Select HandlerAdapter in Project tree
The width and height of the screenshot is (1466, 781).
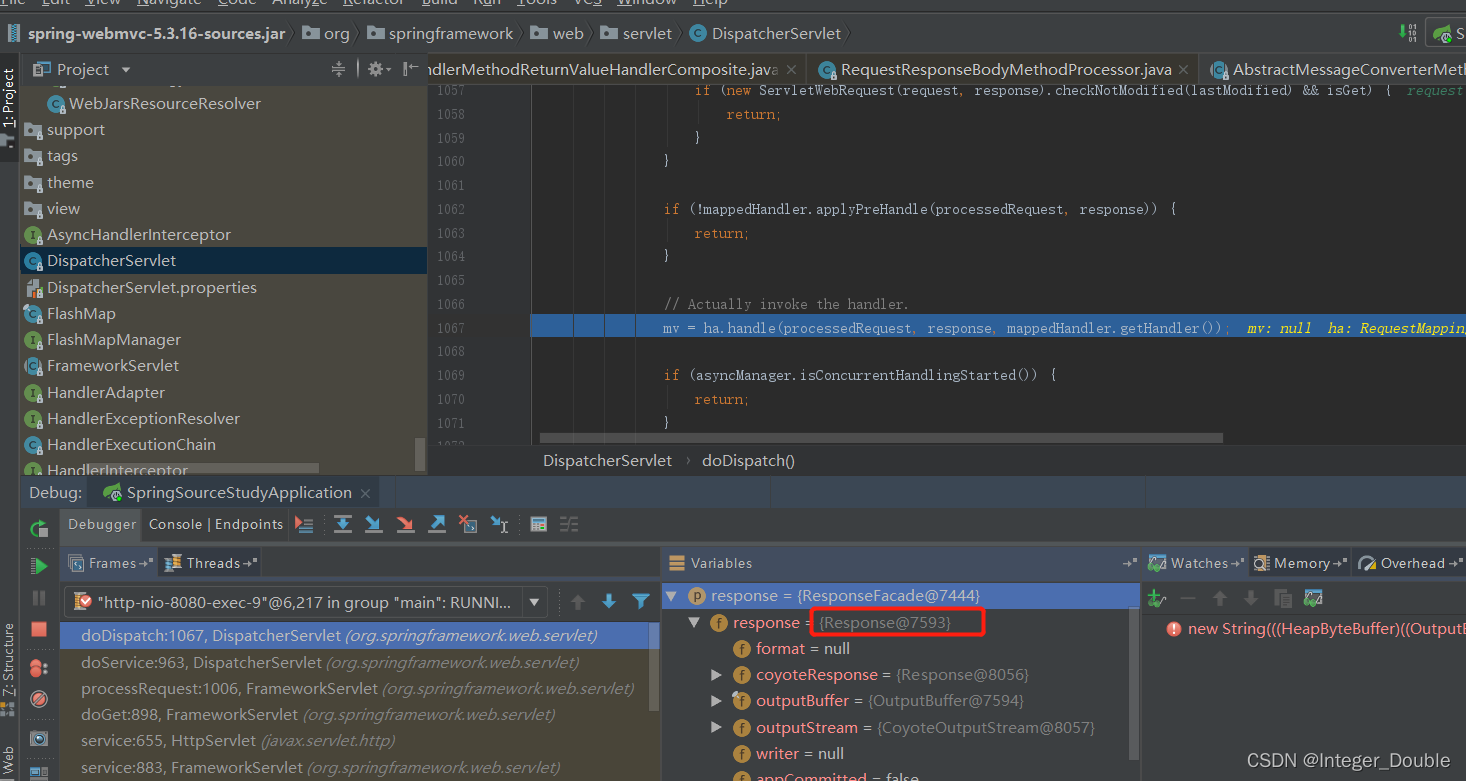click(106, 392)
